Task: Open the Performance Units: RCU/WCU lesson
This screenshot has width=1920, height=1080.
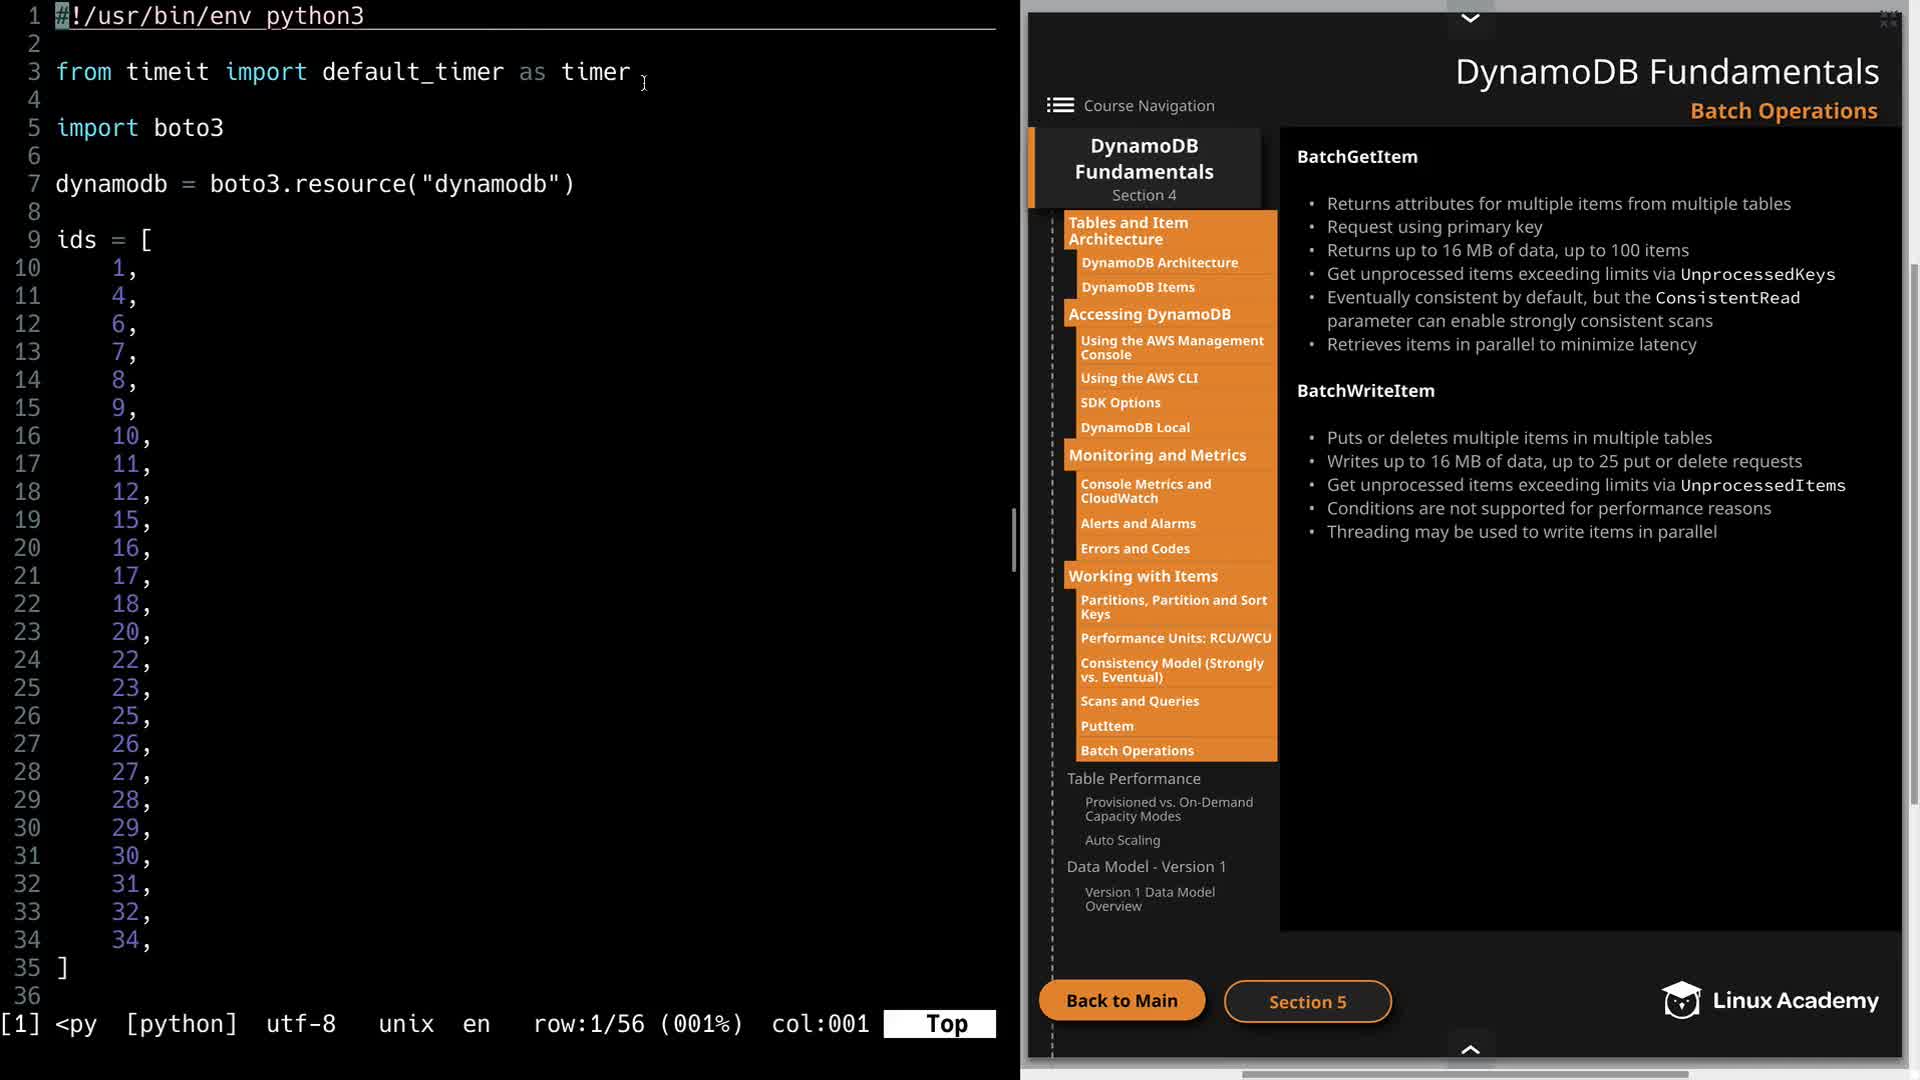Action: [1175, 638]
